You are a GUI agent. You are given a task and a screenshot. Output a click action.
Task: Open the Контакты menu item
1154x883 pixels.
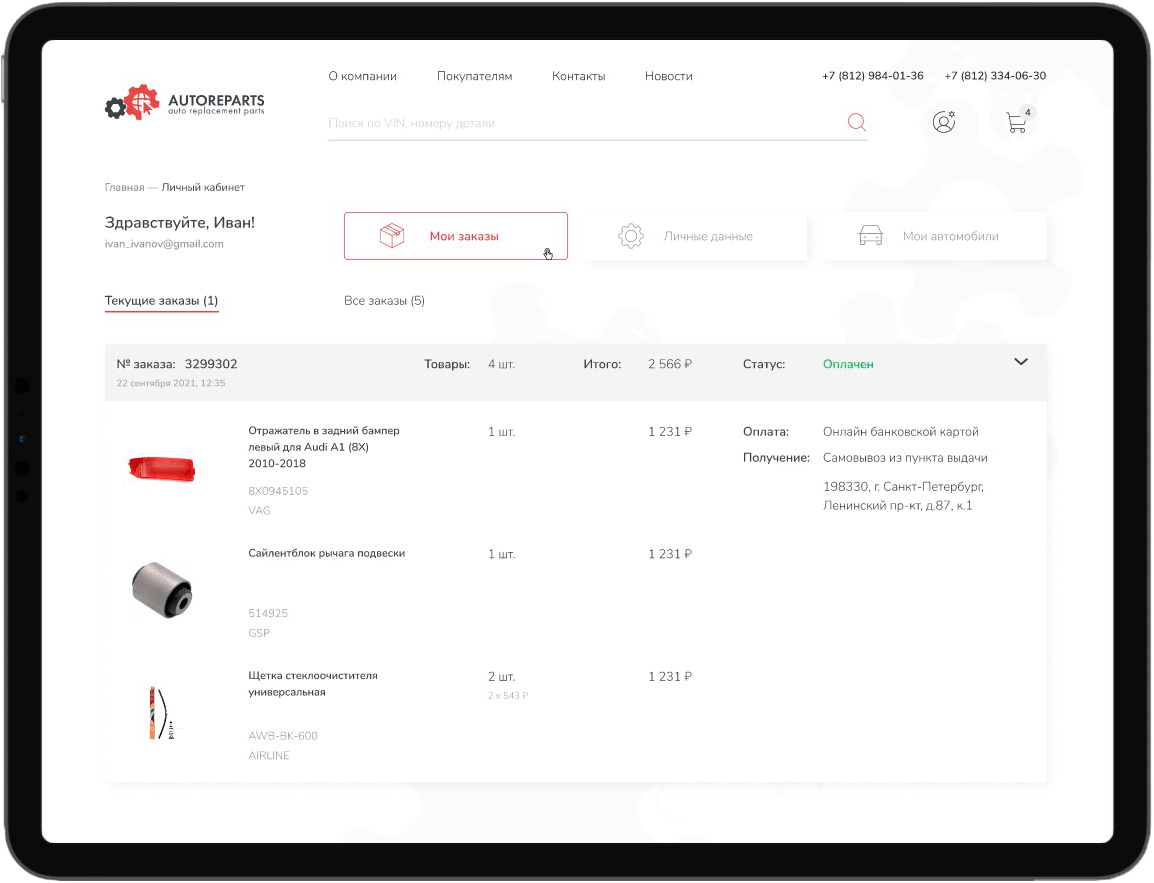coord(578,76)
